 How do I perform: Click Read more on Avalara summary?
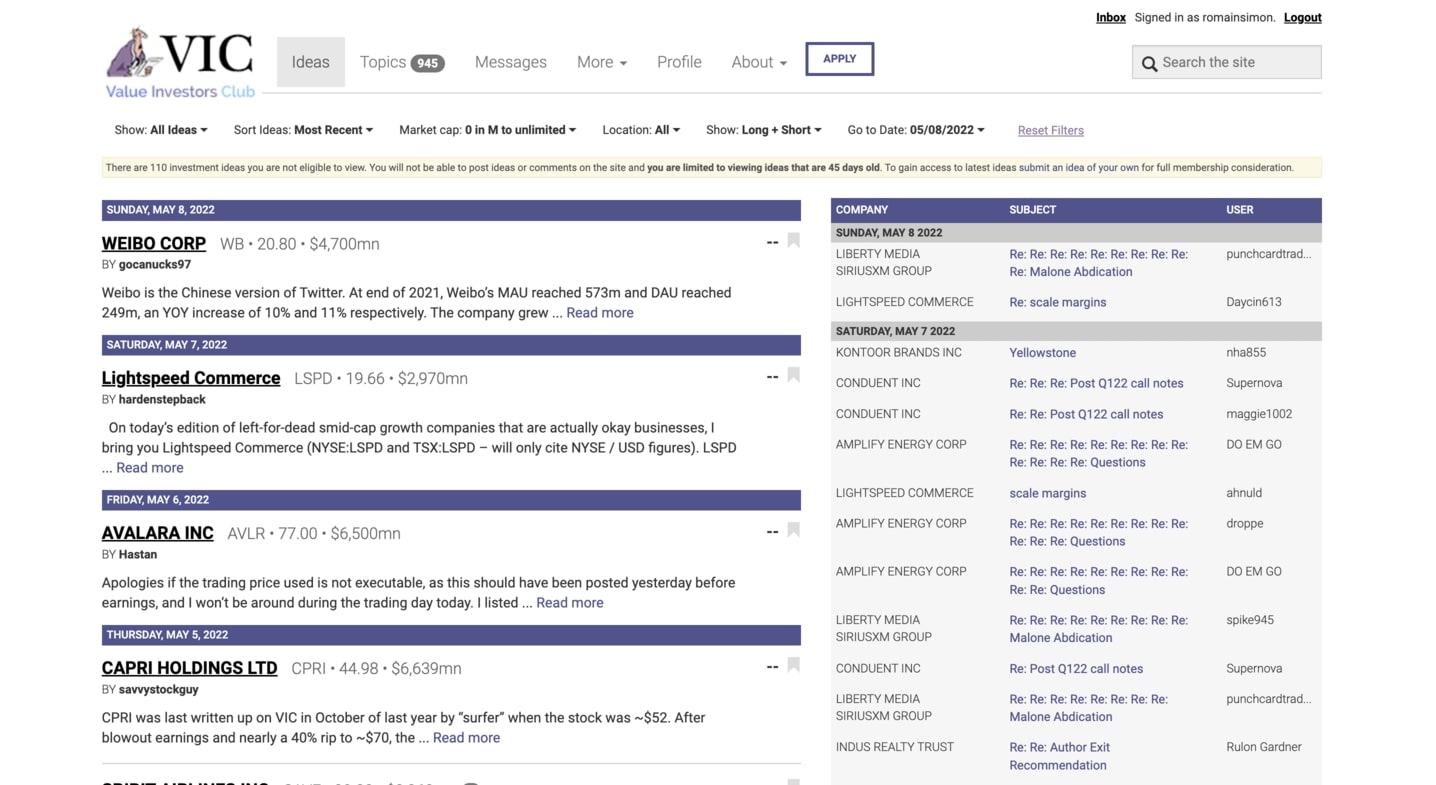click(570, 603)
